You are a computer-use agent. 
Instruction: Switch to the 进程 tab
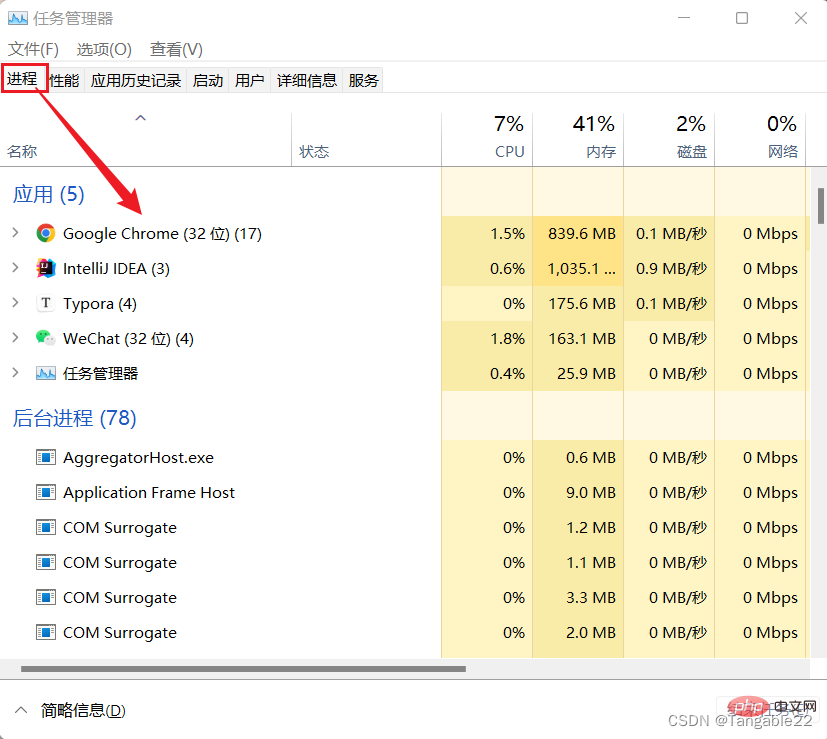[x=22, y=79]
